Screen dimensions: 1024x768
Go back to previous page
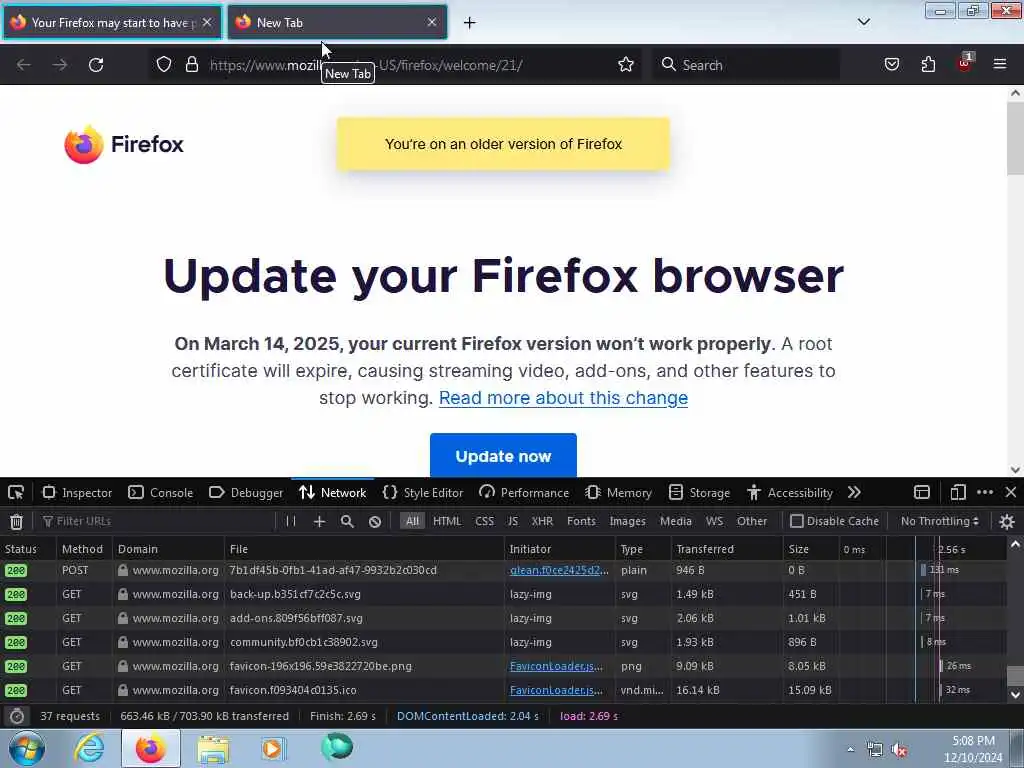(24, 65)
